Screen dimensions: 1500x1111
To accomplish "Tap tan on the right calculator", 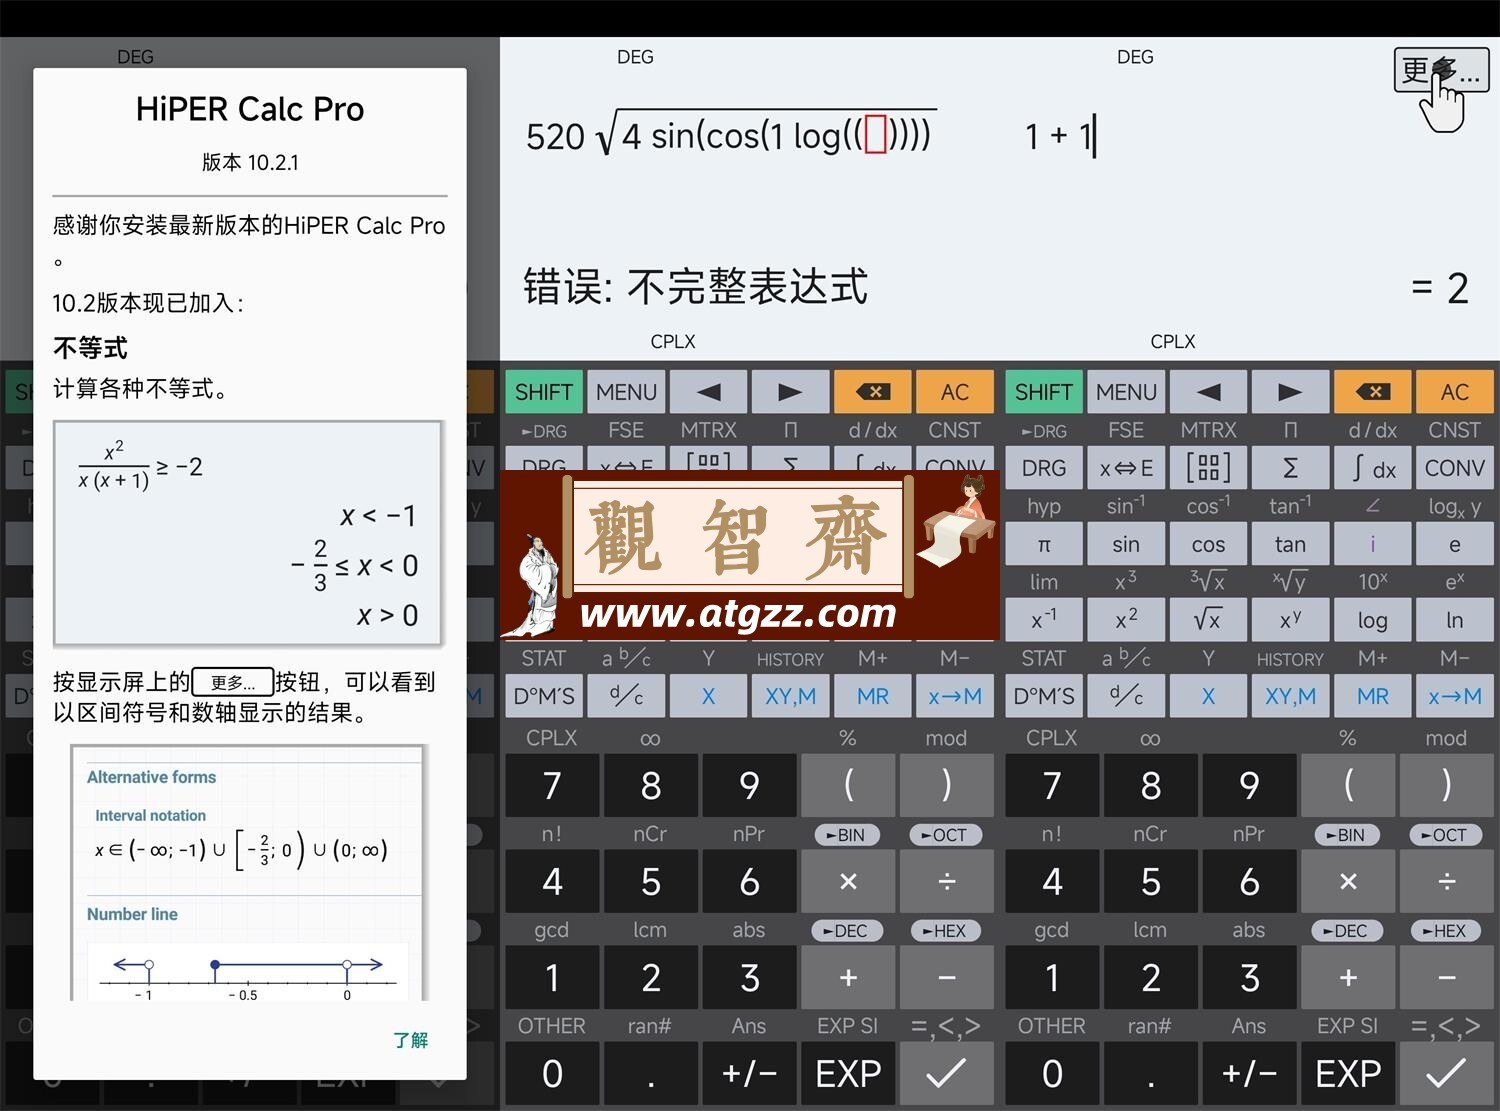I will point(1290,544).
